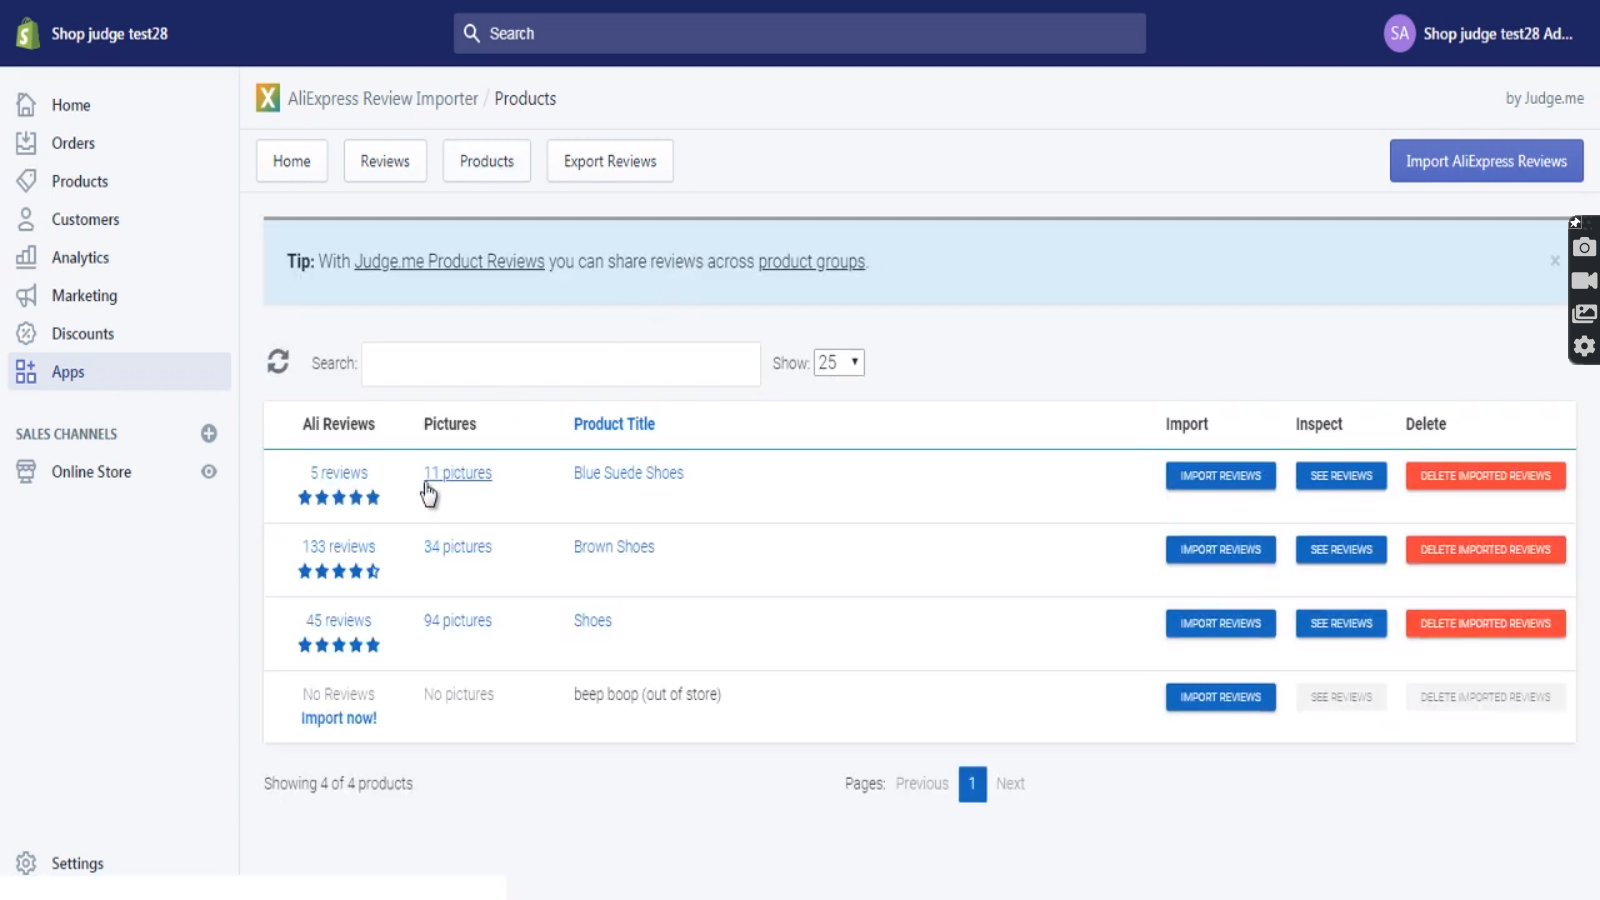Add a sales channel with plus icon
The width and height of the screenshot is (1600, 900).
[x=209, y=433]
